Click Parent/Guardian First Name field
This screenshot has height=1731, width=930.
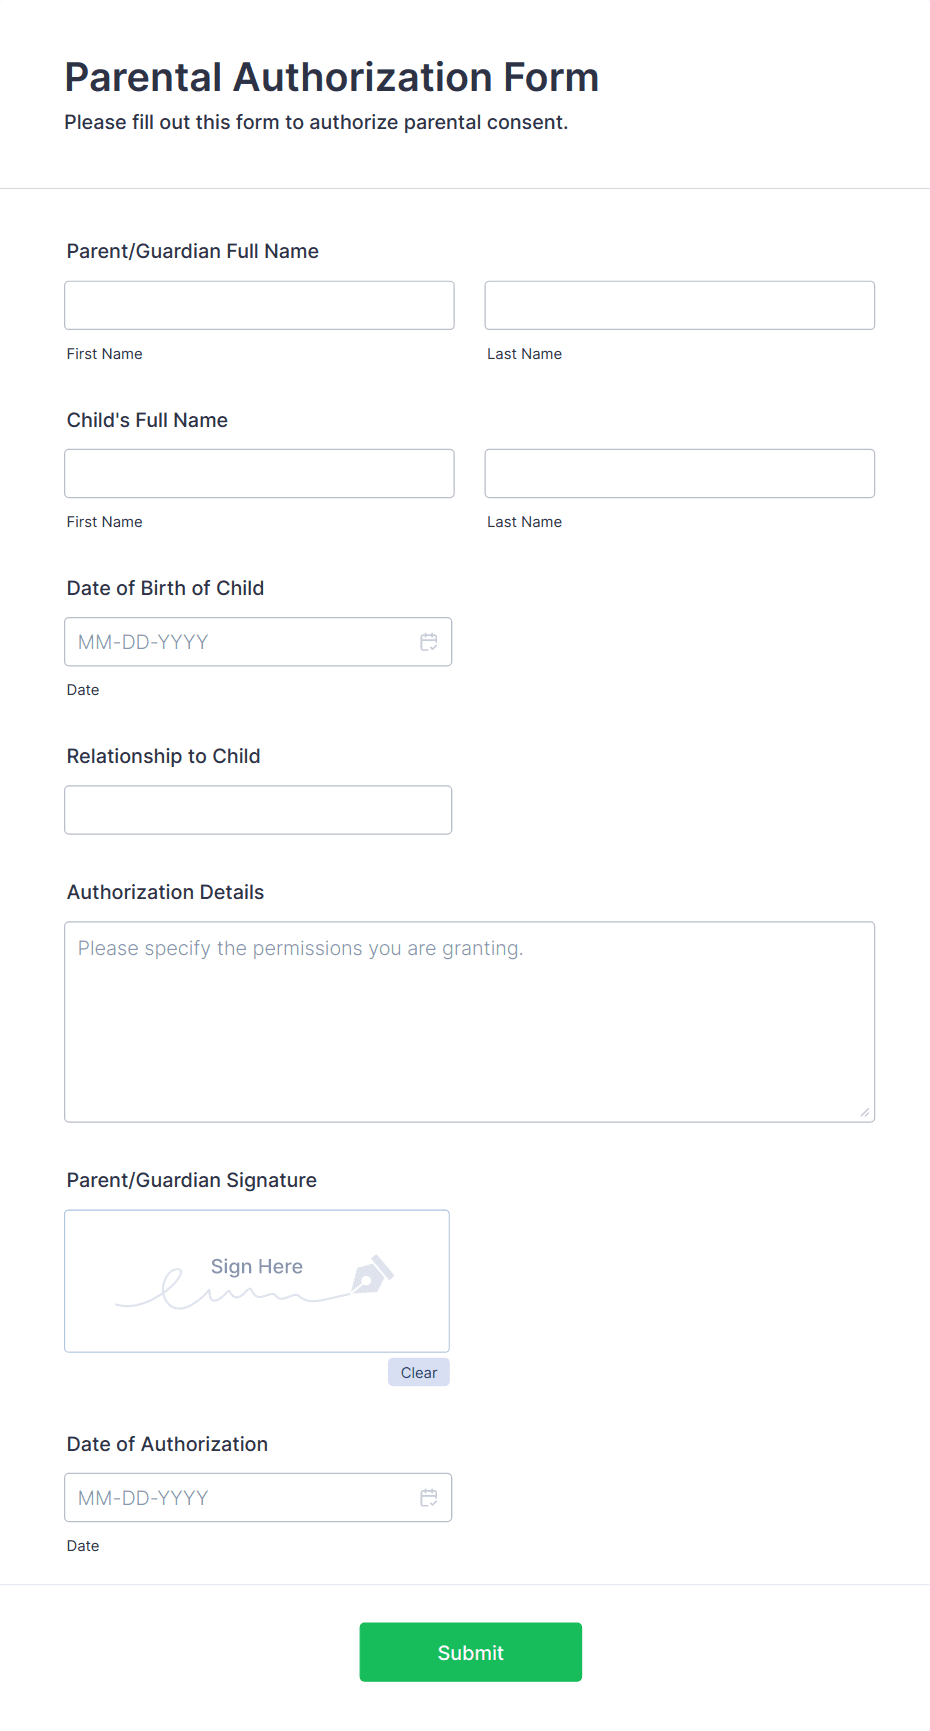pos(259,306)
